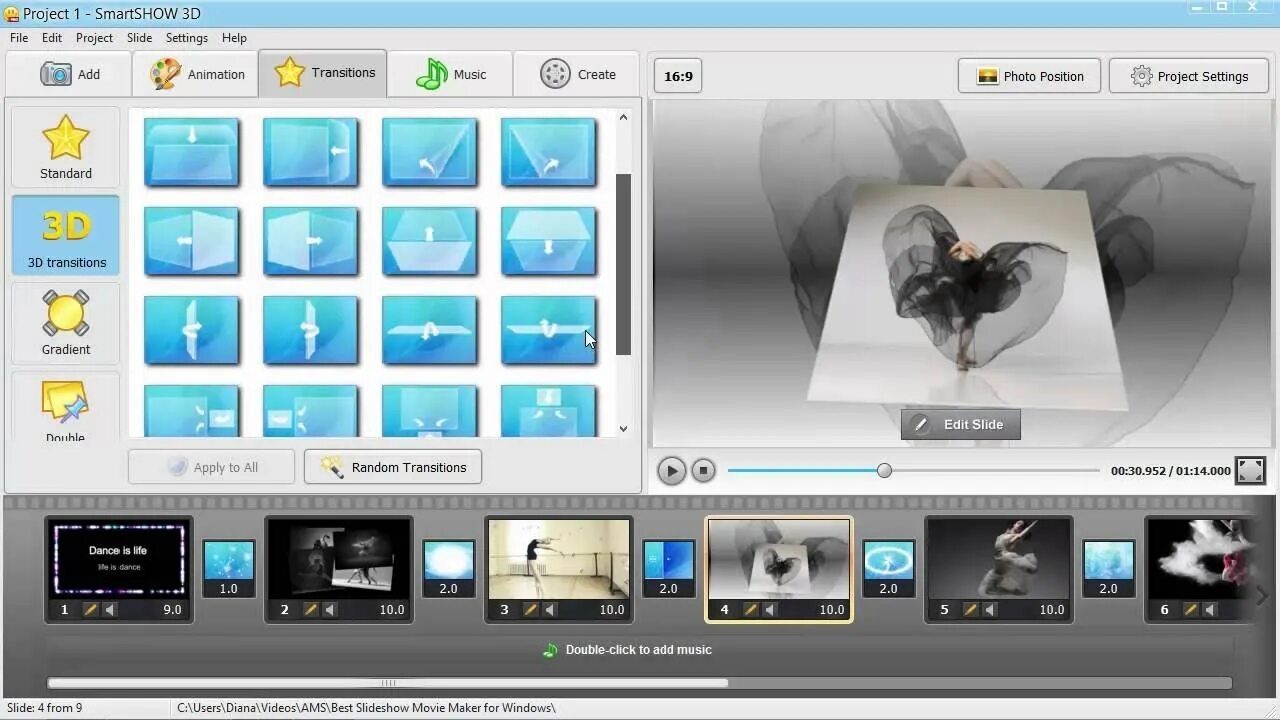1280x720 pixels.
Task: Pick second-row cube-rotate-left transition
Action: tap(192, 241)
